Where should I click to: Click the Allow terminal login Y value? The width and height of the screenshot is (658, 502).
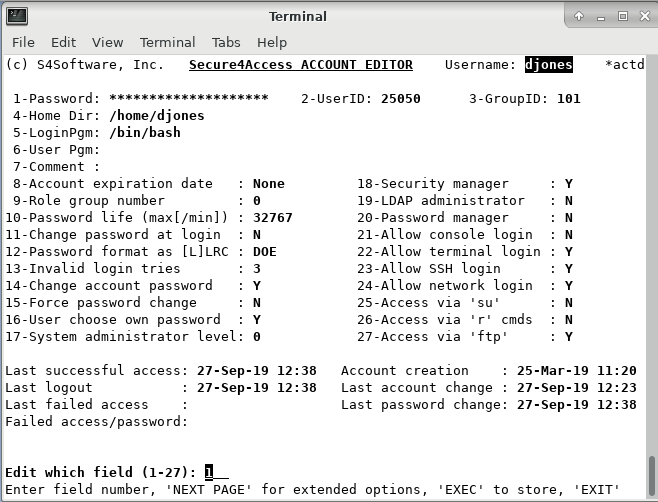(569, 252)
